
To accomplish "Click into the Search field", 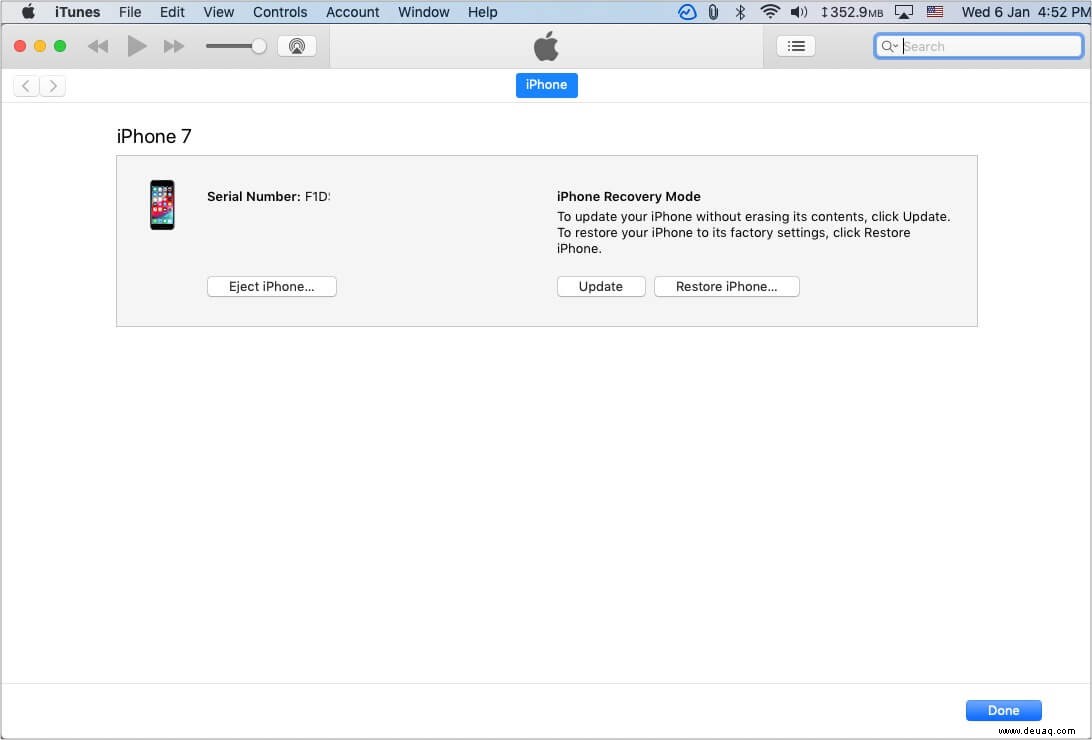I will [x=978, y=46].
